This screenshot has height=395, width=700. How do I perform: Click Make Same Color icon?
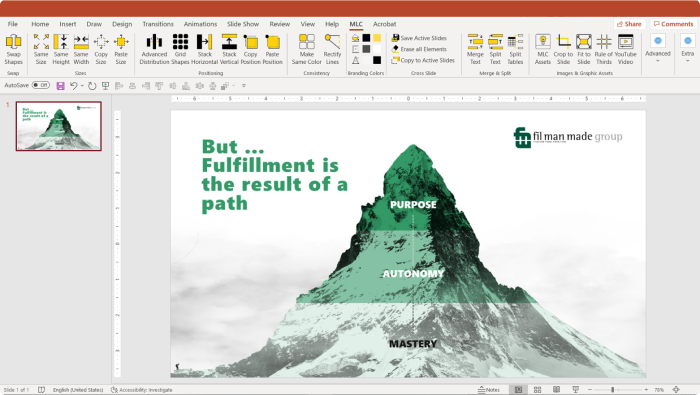[307, 49]
